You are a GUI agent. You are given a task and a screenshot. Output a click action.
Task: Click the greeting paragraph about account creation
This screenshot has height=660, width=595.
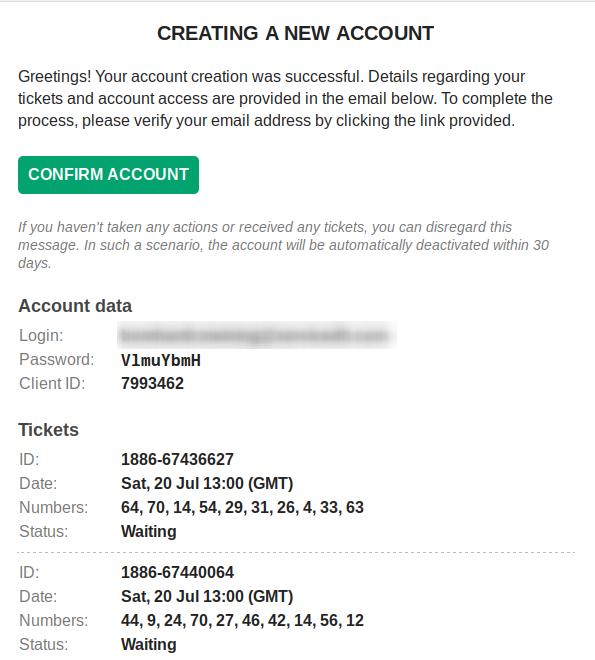(285, 98)
